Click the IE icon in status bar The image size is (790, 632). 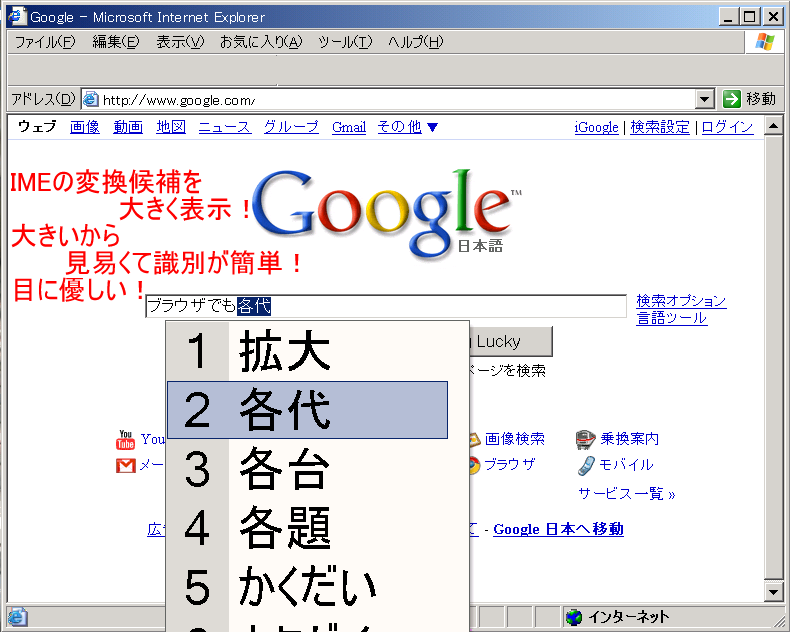[18, 617]
